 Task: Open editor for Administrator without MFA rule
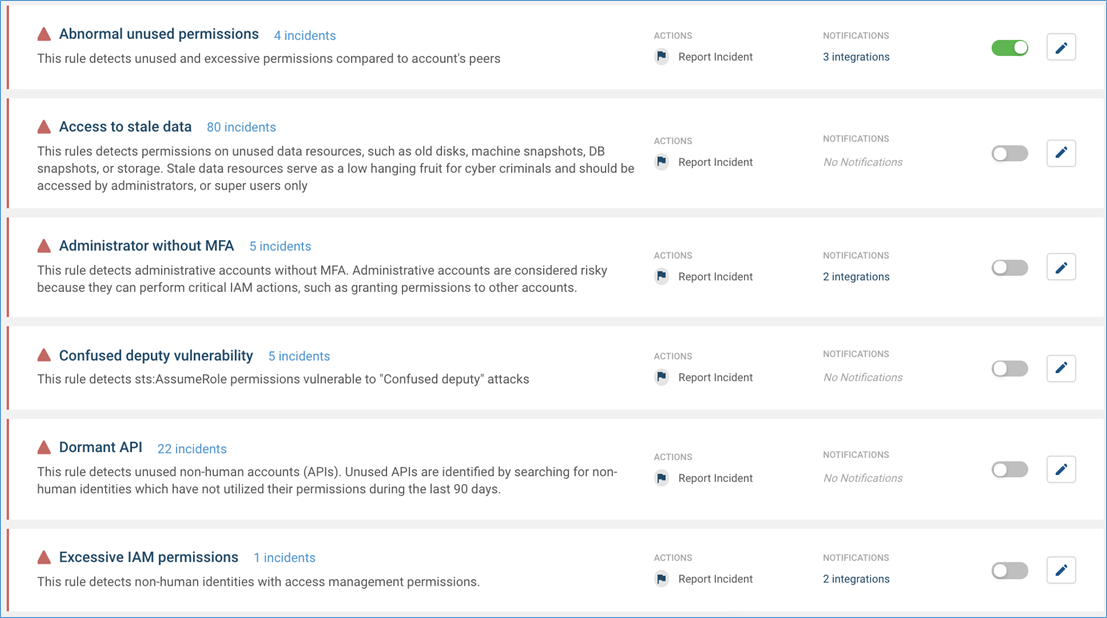1060,267
